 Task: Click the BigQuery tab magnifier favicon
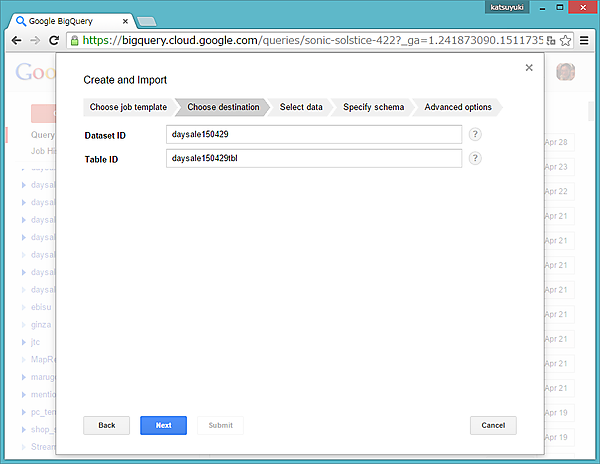[x=21, y=21]
